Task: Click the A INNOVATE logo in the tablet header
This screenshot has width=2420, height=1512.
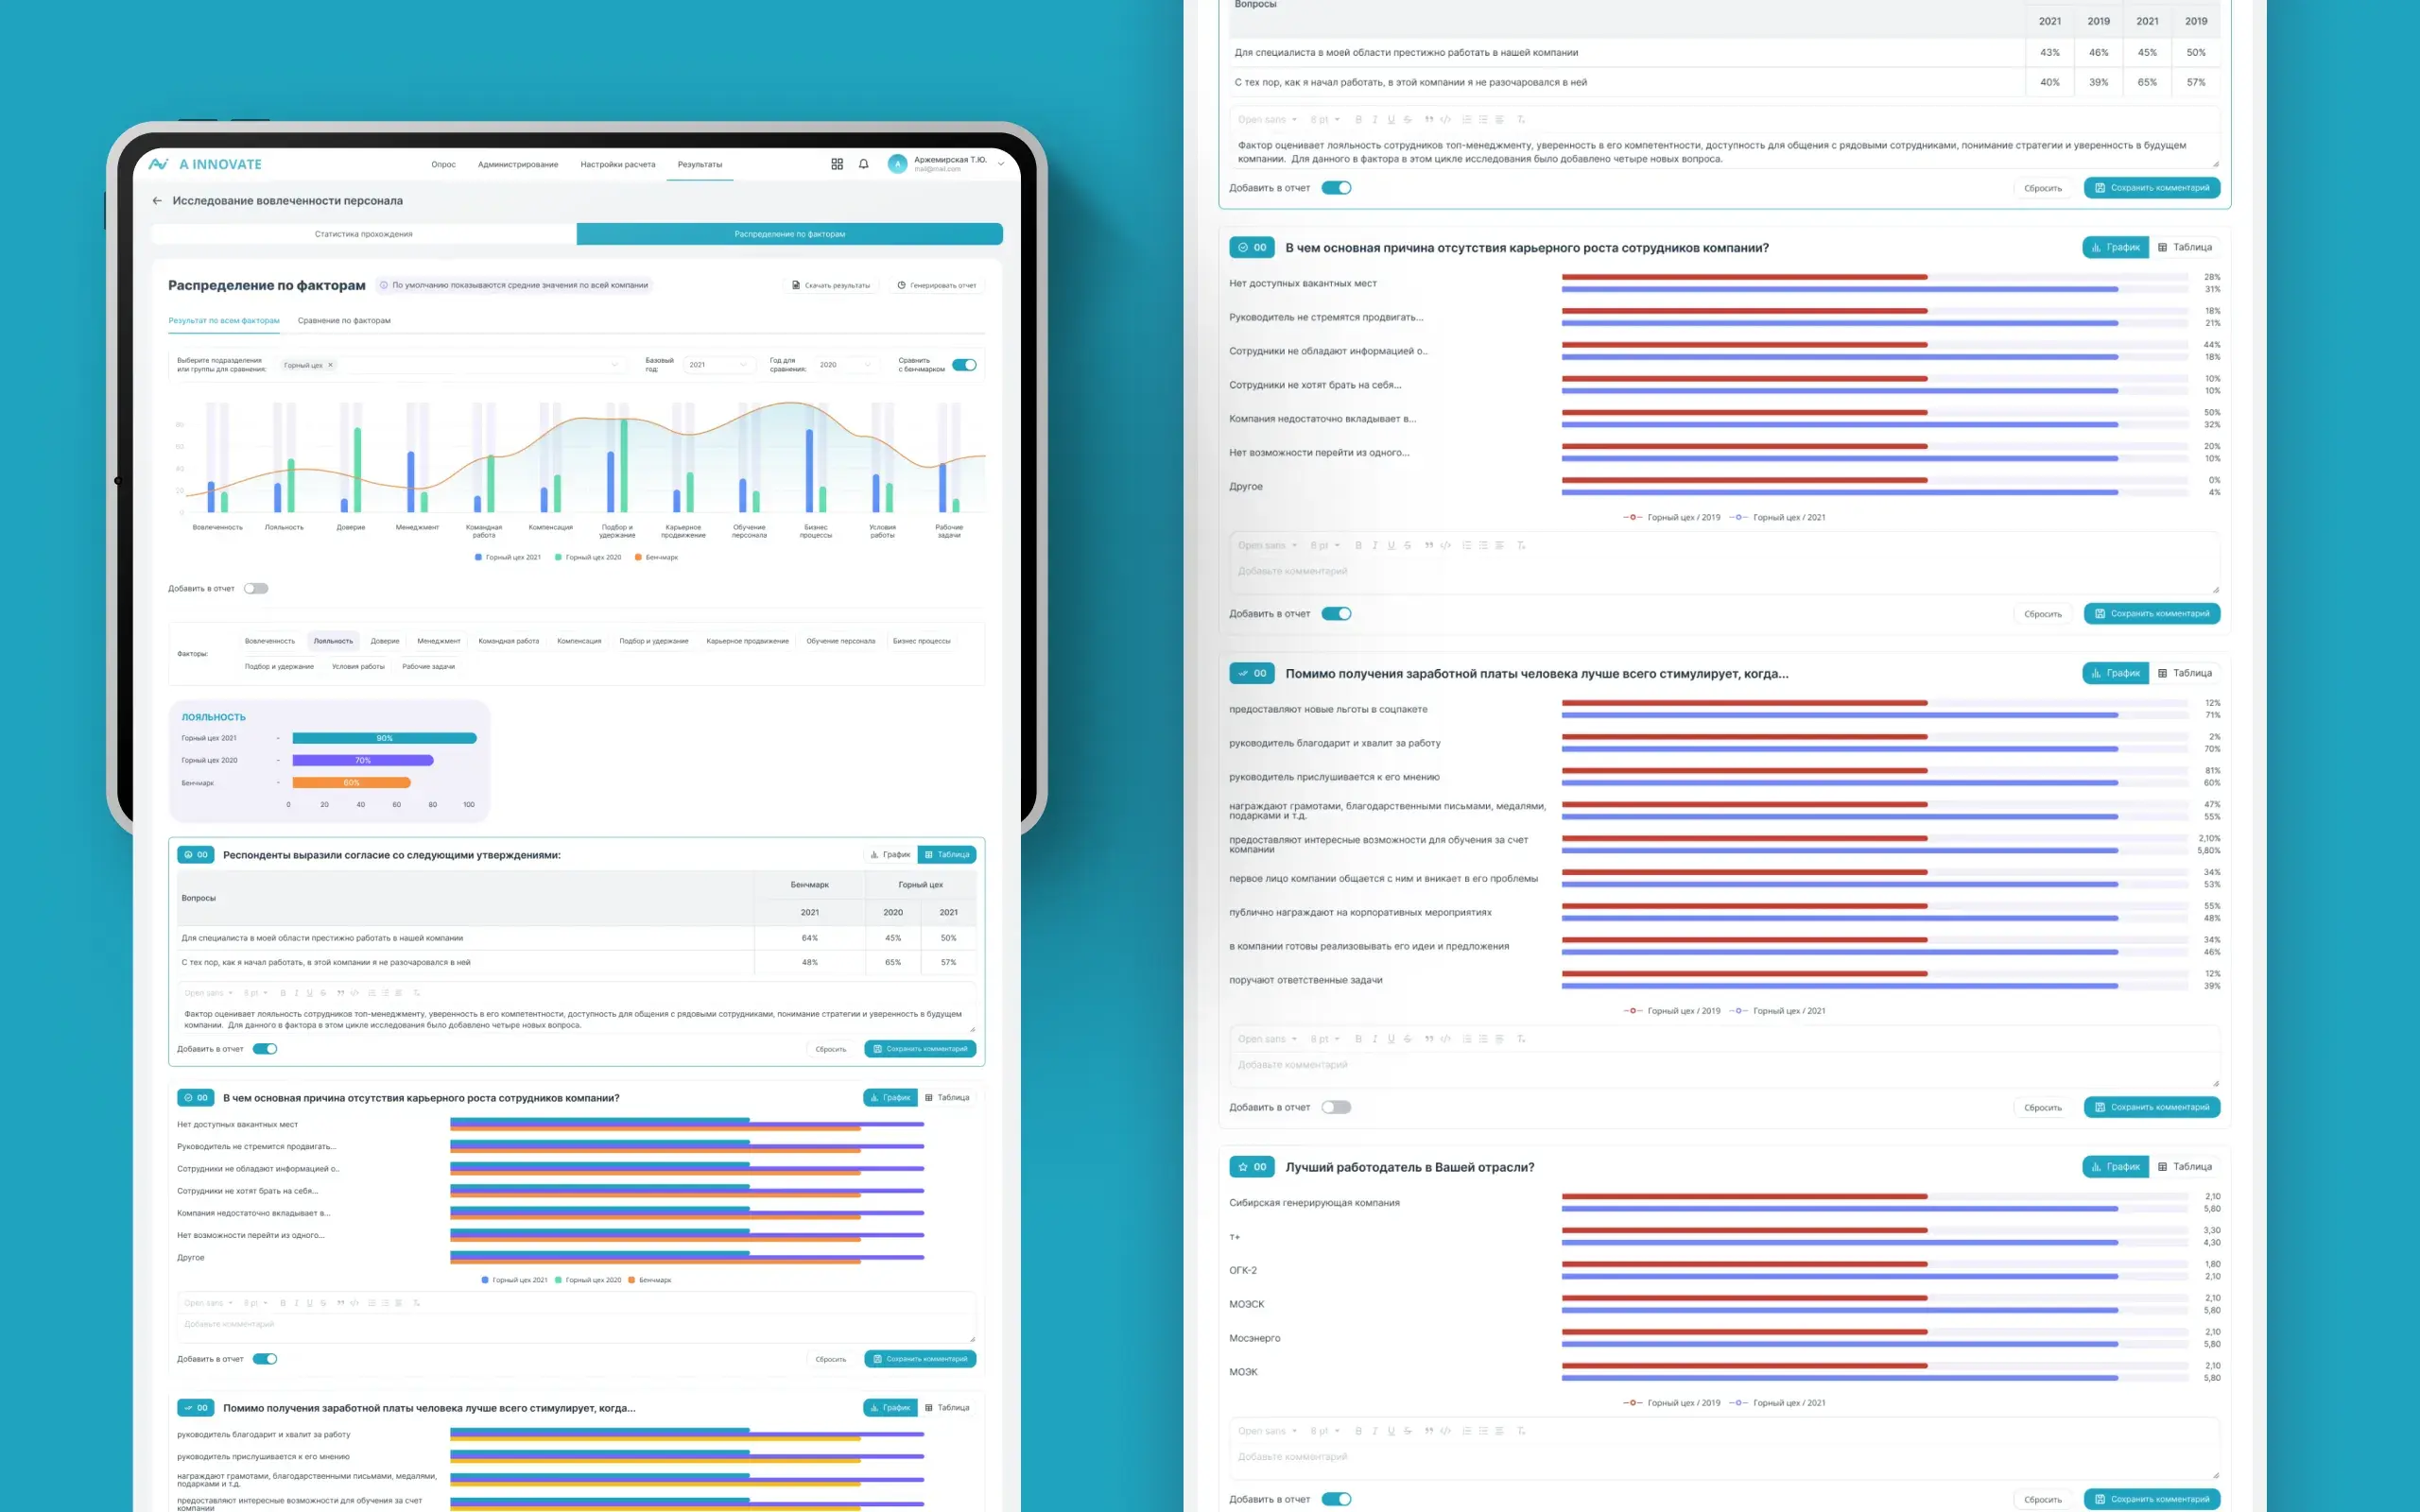Action: tap(205, 164)
